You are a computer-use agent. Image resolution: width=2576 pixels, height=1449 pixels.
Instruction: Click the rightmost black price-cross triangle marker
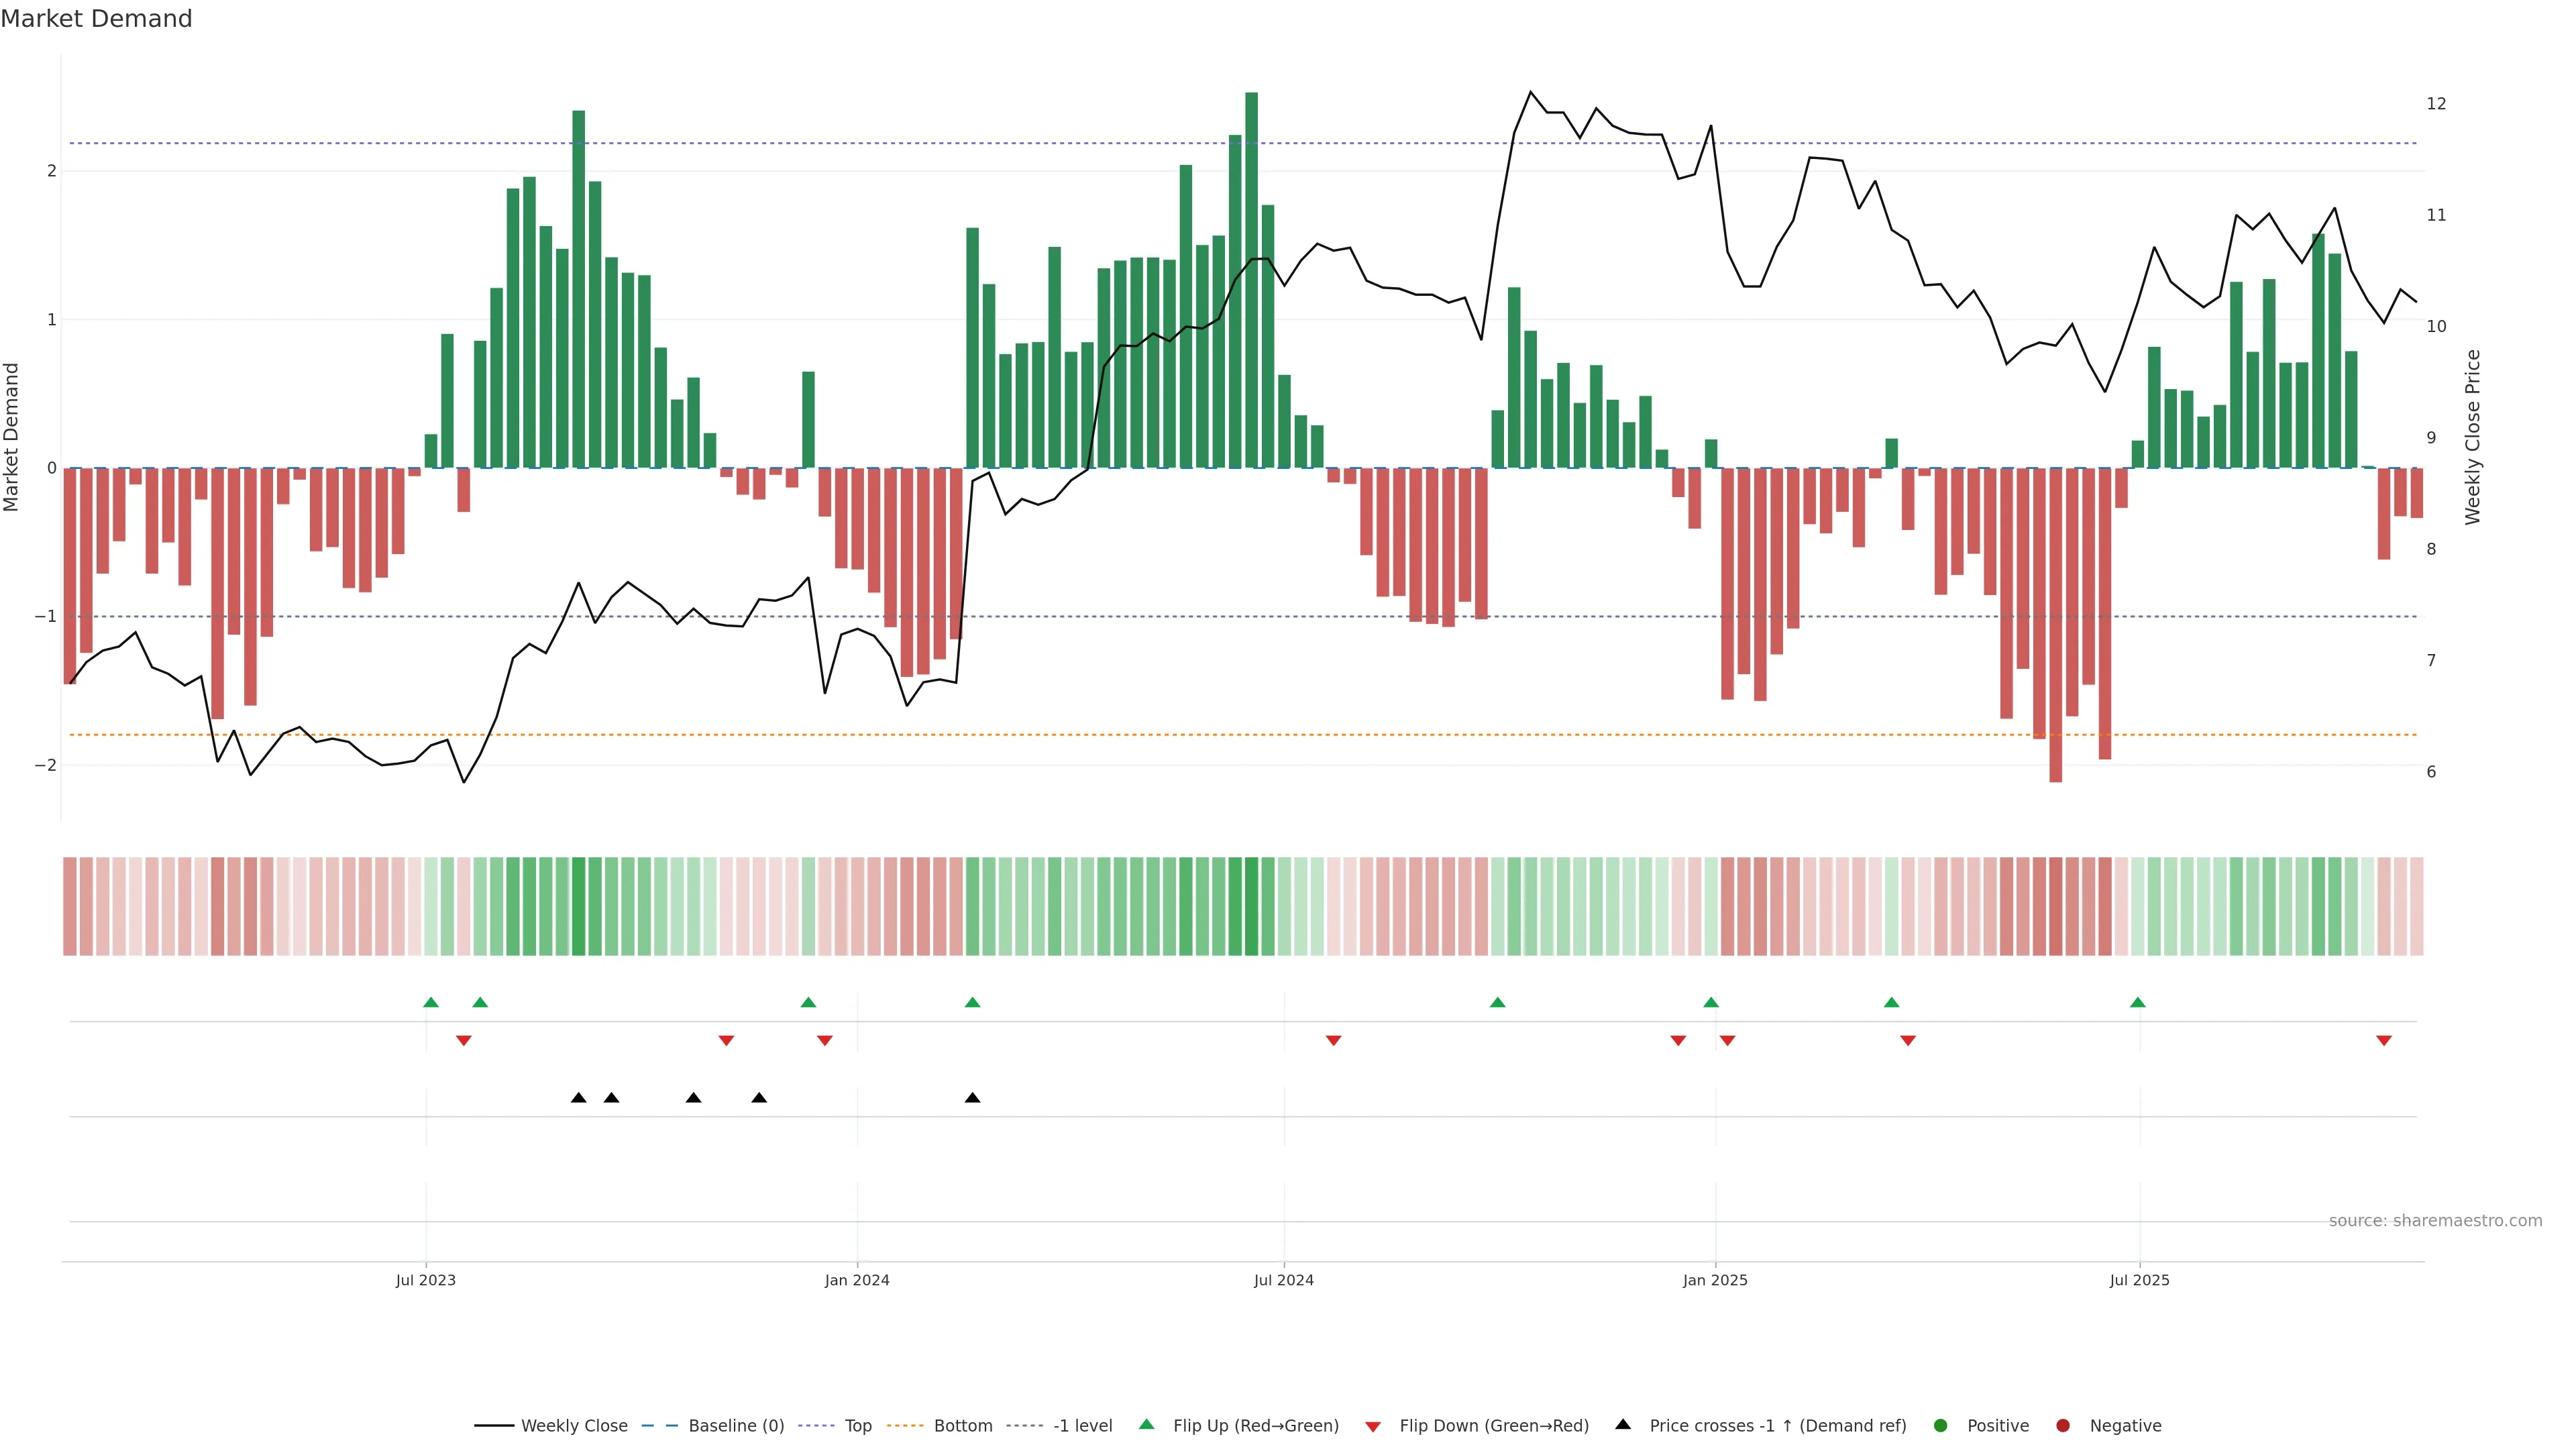[x=972, y=1098]
